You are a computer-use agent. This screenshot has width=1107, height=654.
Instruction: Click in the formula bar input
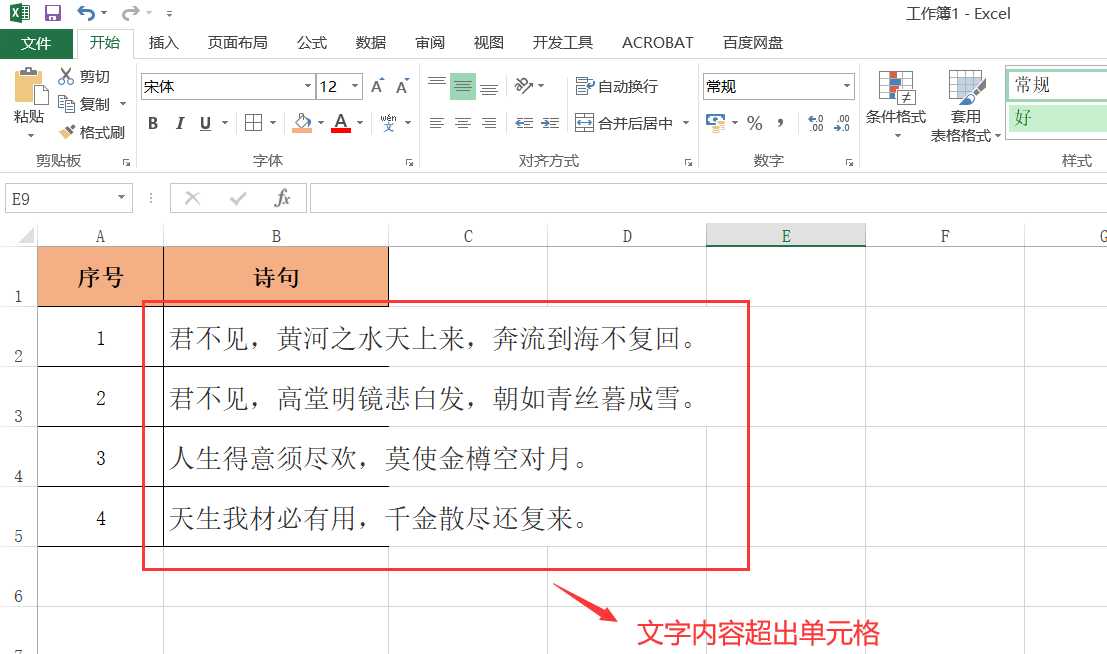[708, 198]
